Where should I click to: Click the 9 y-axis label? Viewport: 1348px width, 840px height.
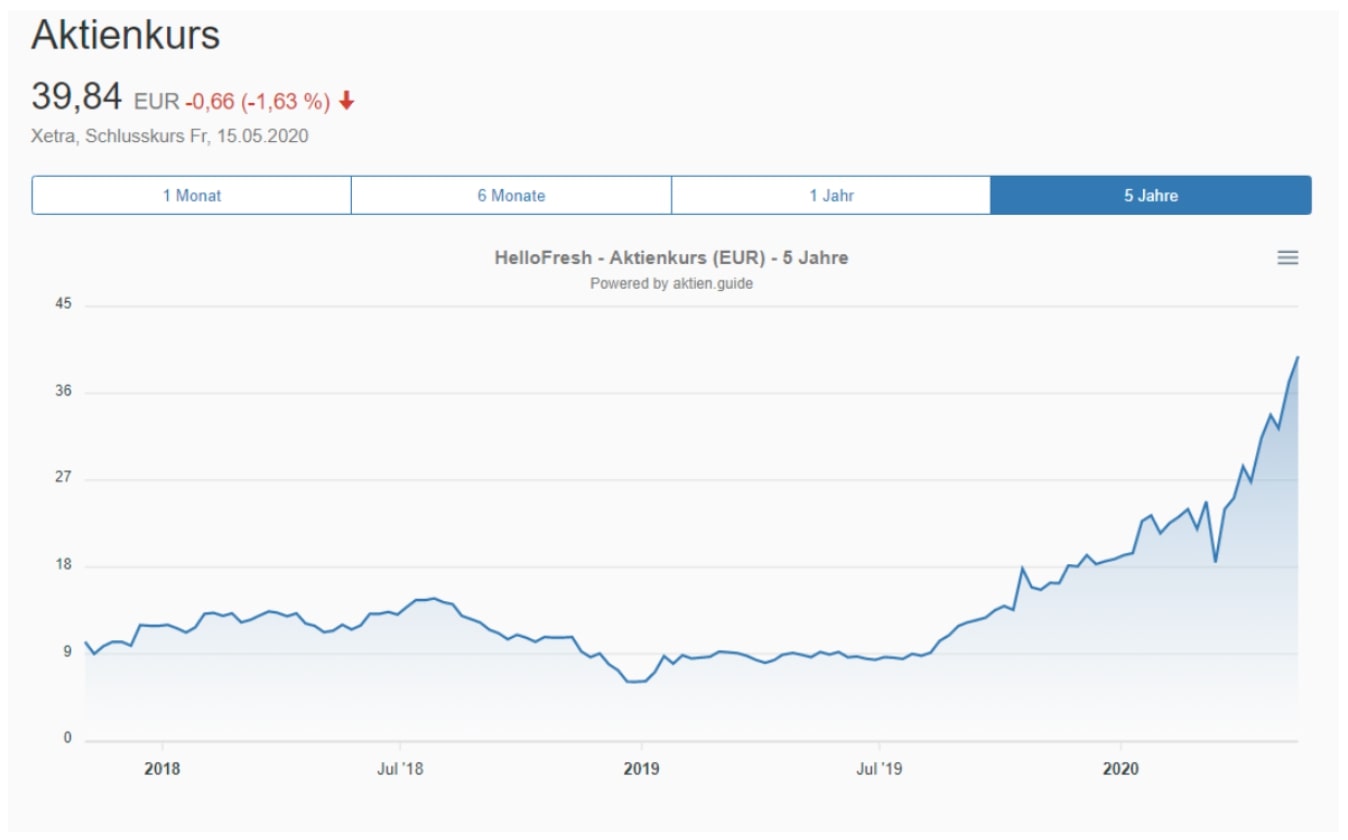click(x=68, y=652)
